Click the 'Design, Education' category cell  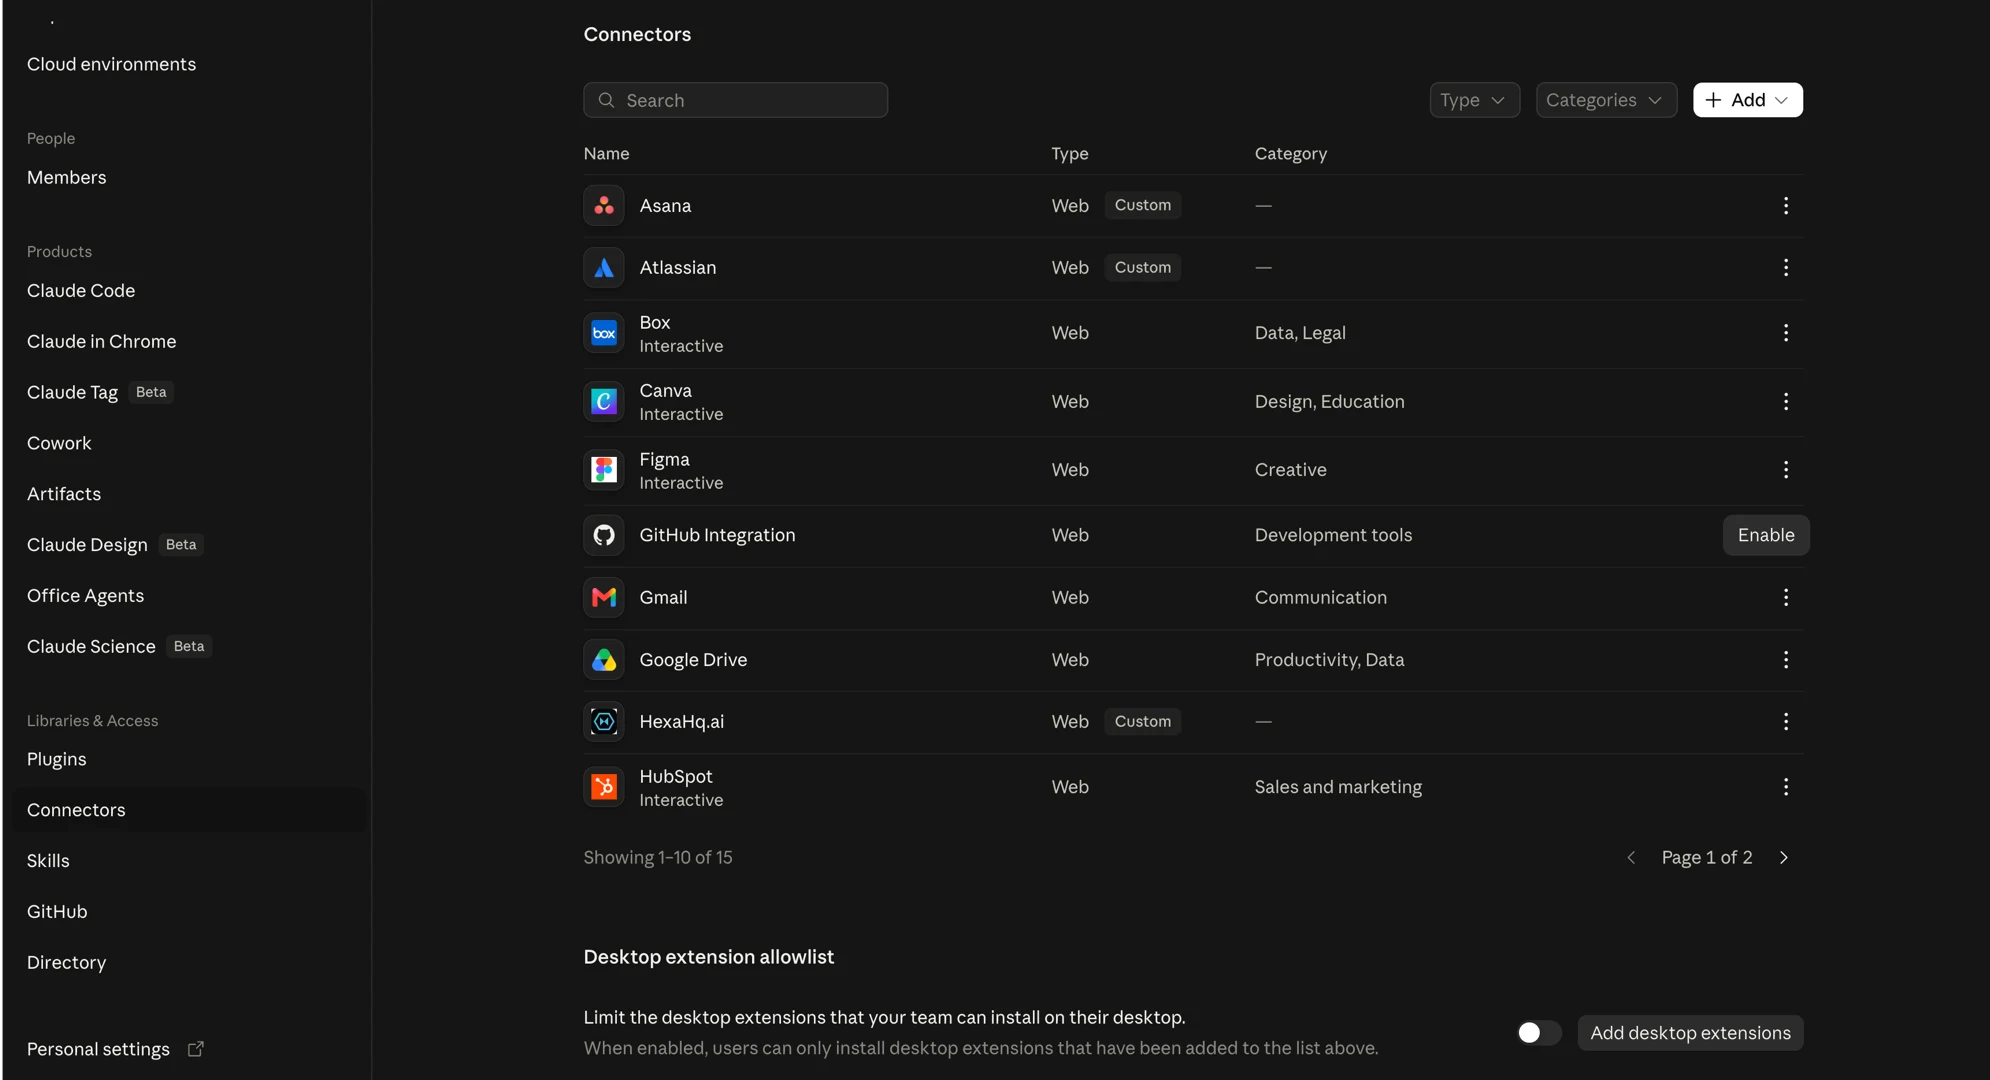1329,401
